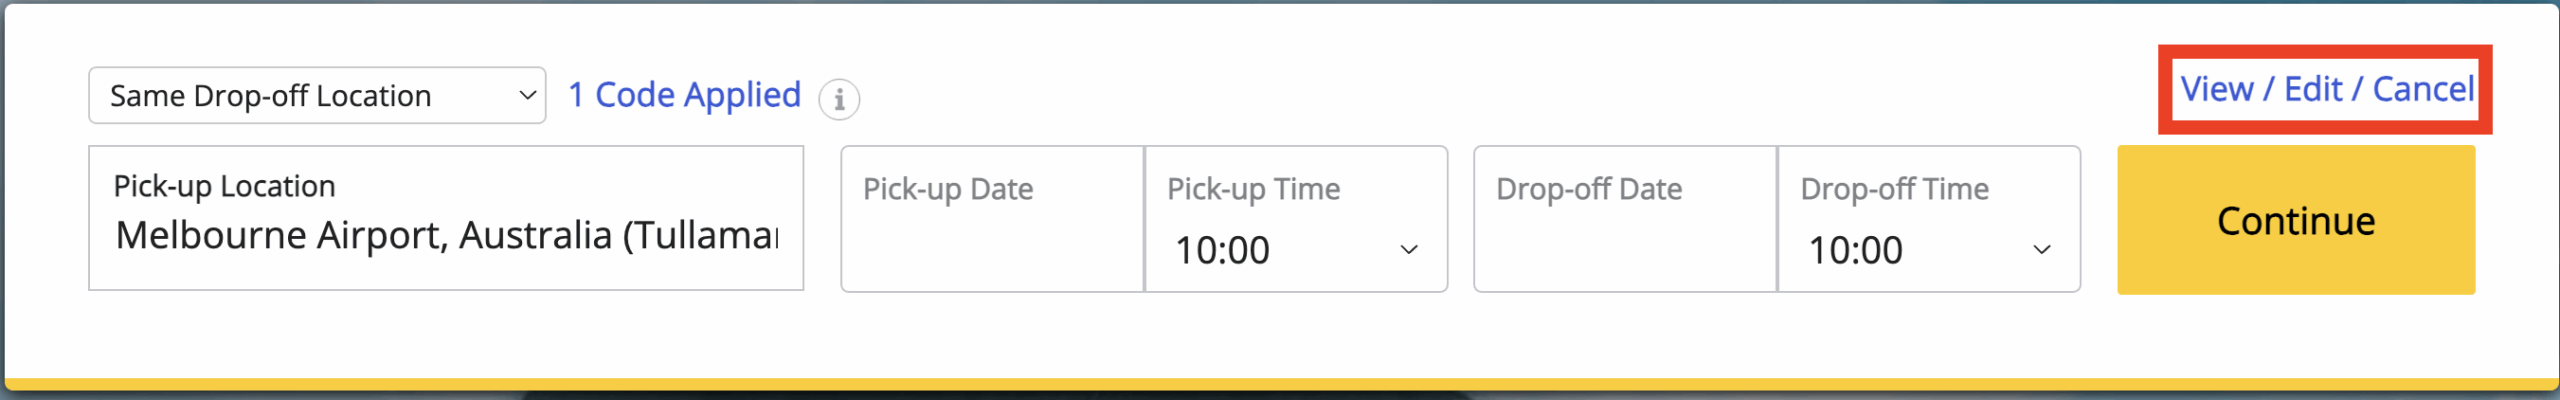
Task: Click the Pick-up Location input field
Action: [x=446, y=218]
